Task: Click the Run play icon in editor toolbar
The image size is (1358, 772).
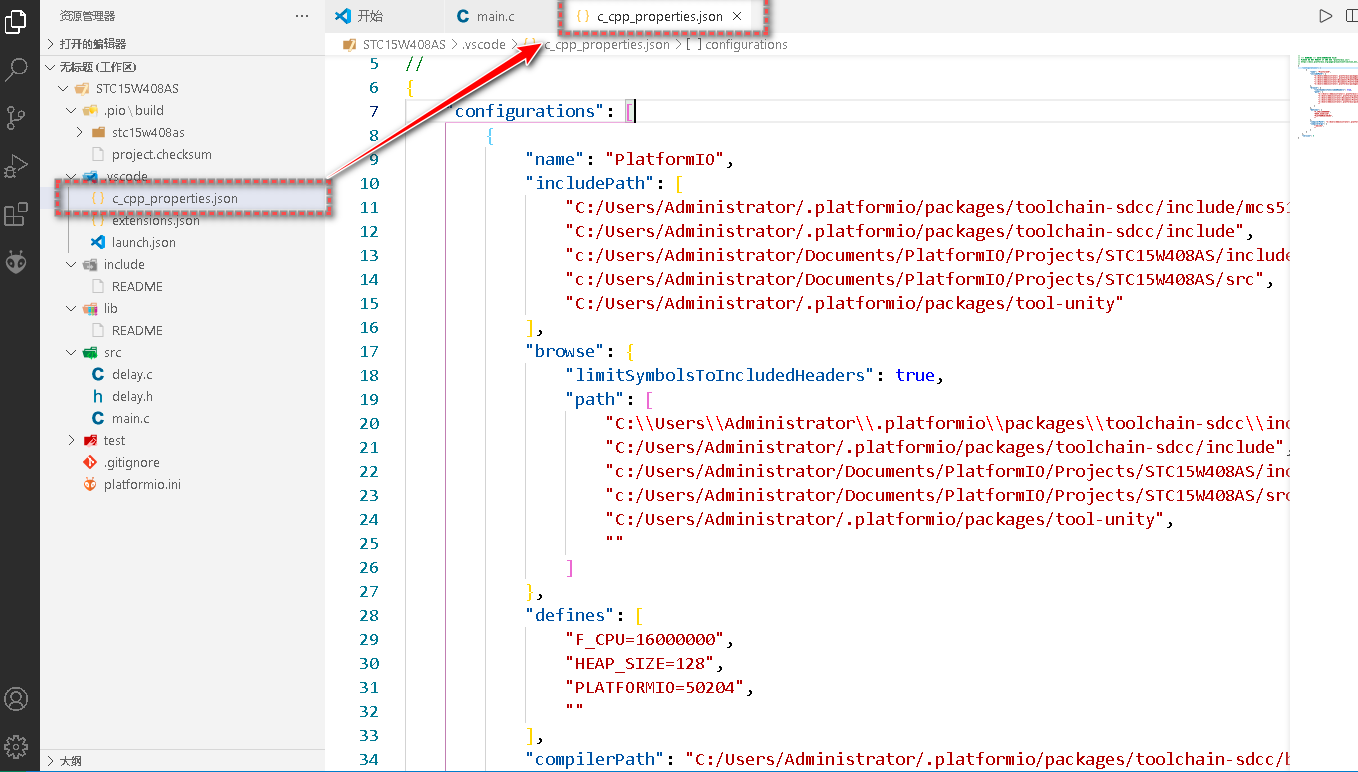Action: 1325,16
